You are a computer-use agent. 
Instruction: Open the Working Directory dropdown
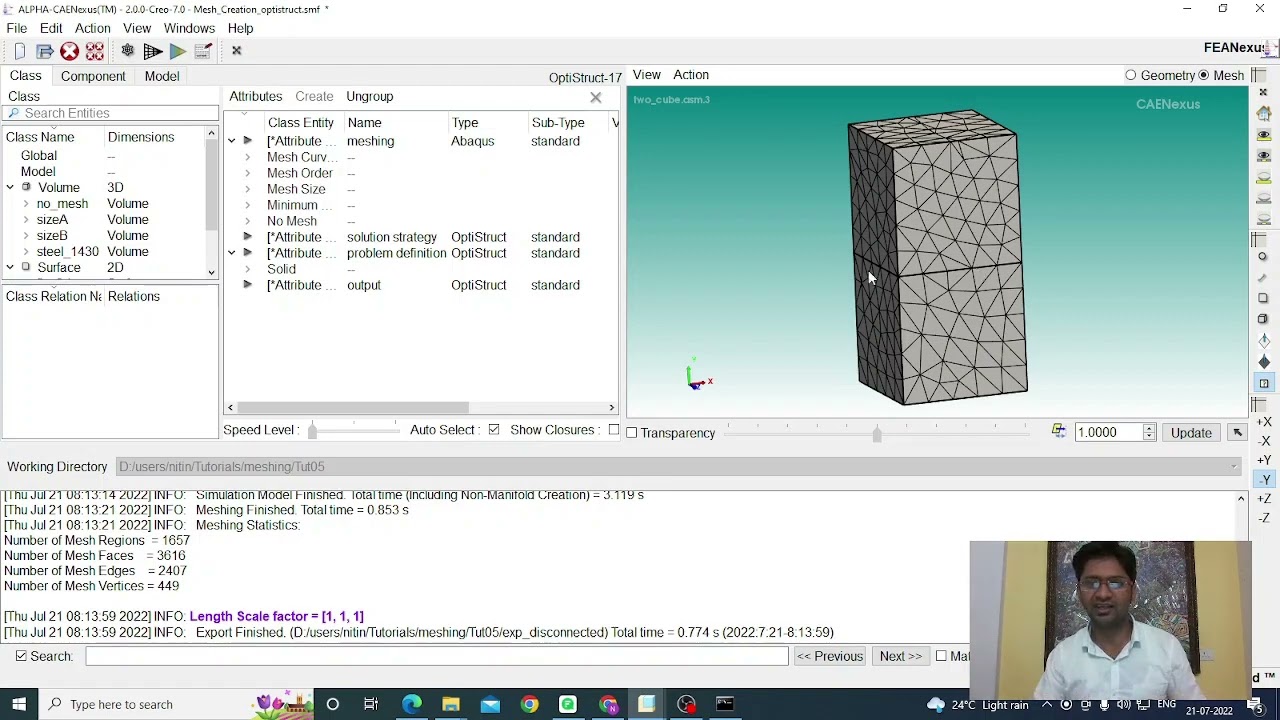point(1234,467)
